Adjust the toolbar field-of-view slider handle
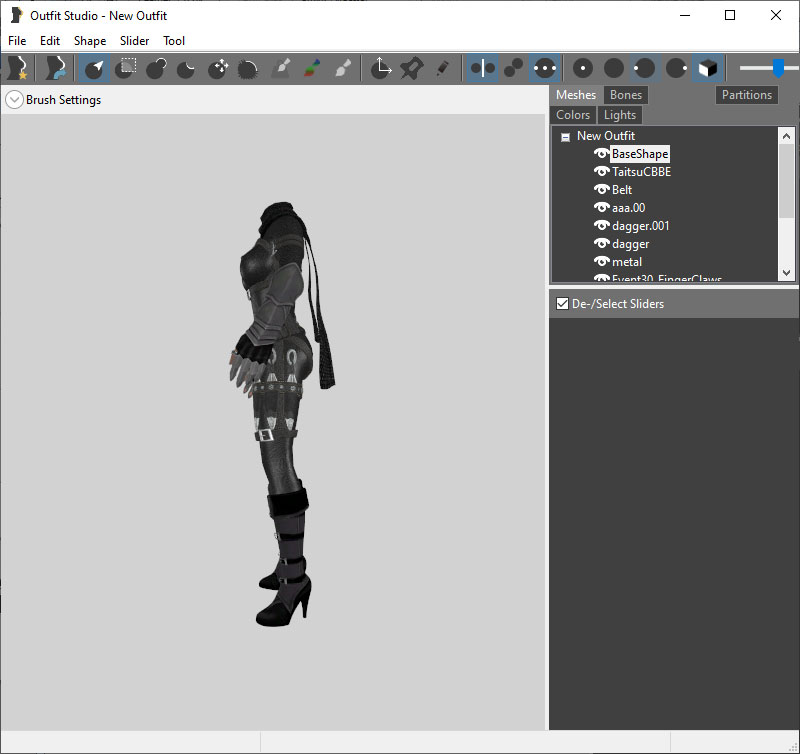The width and height of the screenshot is (800, 754). click(x=779, y=67)
